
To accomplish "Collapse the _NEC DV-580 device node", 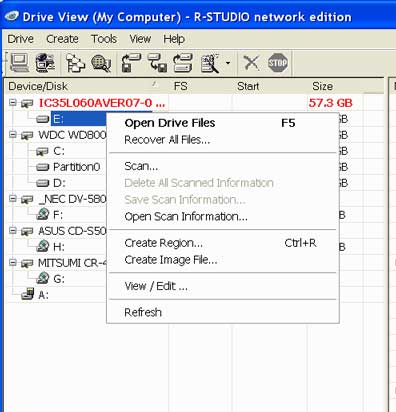I will 13,198.
